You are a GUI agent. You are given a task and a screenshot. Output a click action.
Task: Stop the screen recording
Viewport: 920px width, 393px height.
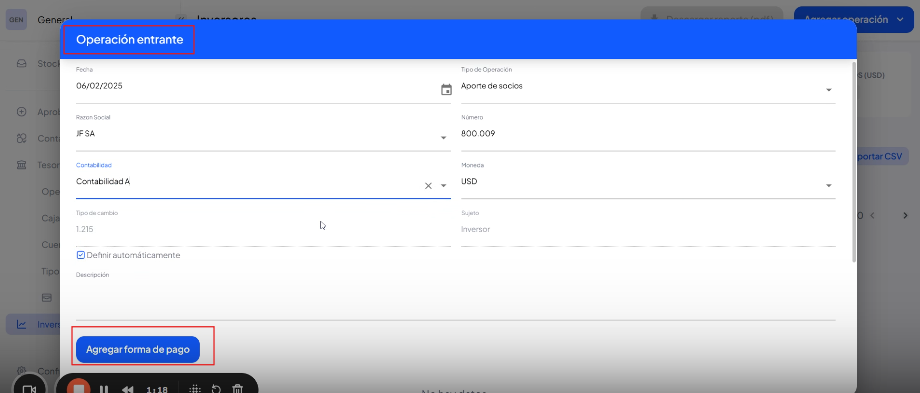click(x=78, y=389)
